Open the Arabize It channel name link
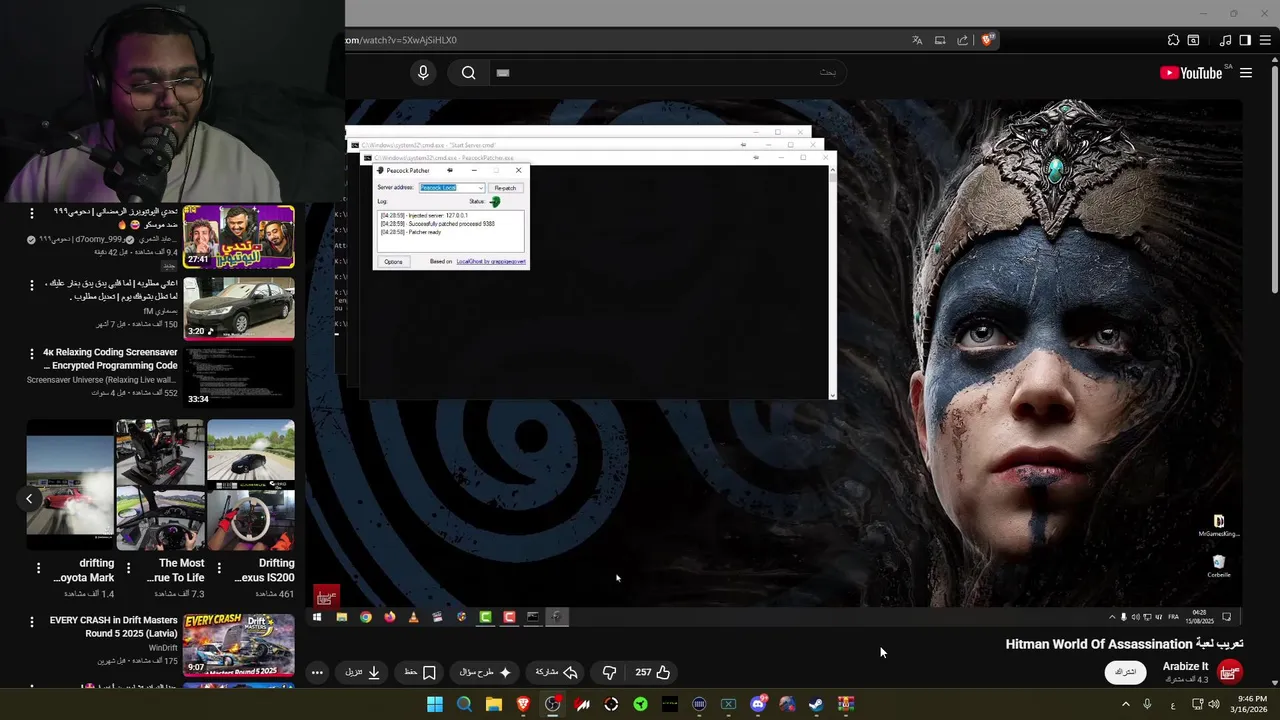The width and height of the screenshot is (1280, 720). [x=1185, y=666]
